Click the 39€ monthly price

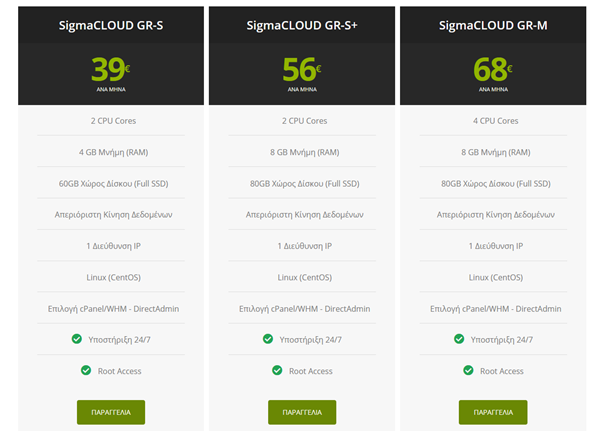(110, 69)
